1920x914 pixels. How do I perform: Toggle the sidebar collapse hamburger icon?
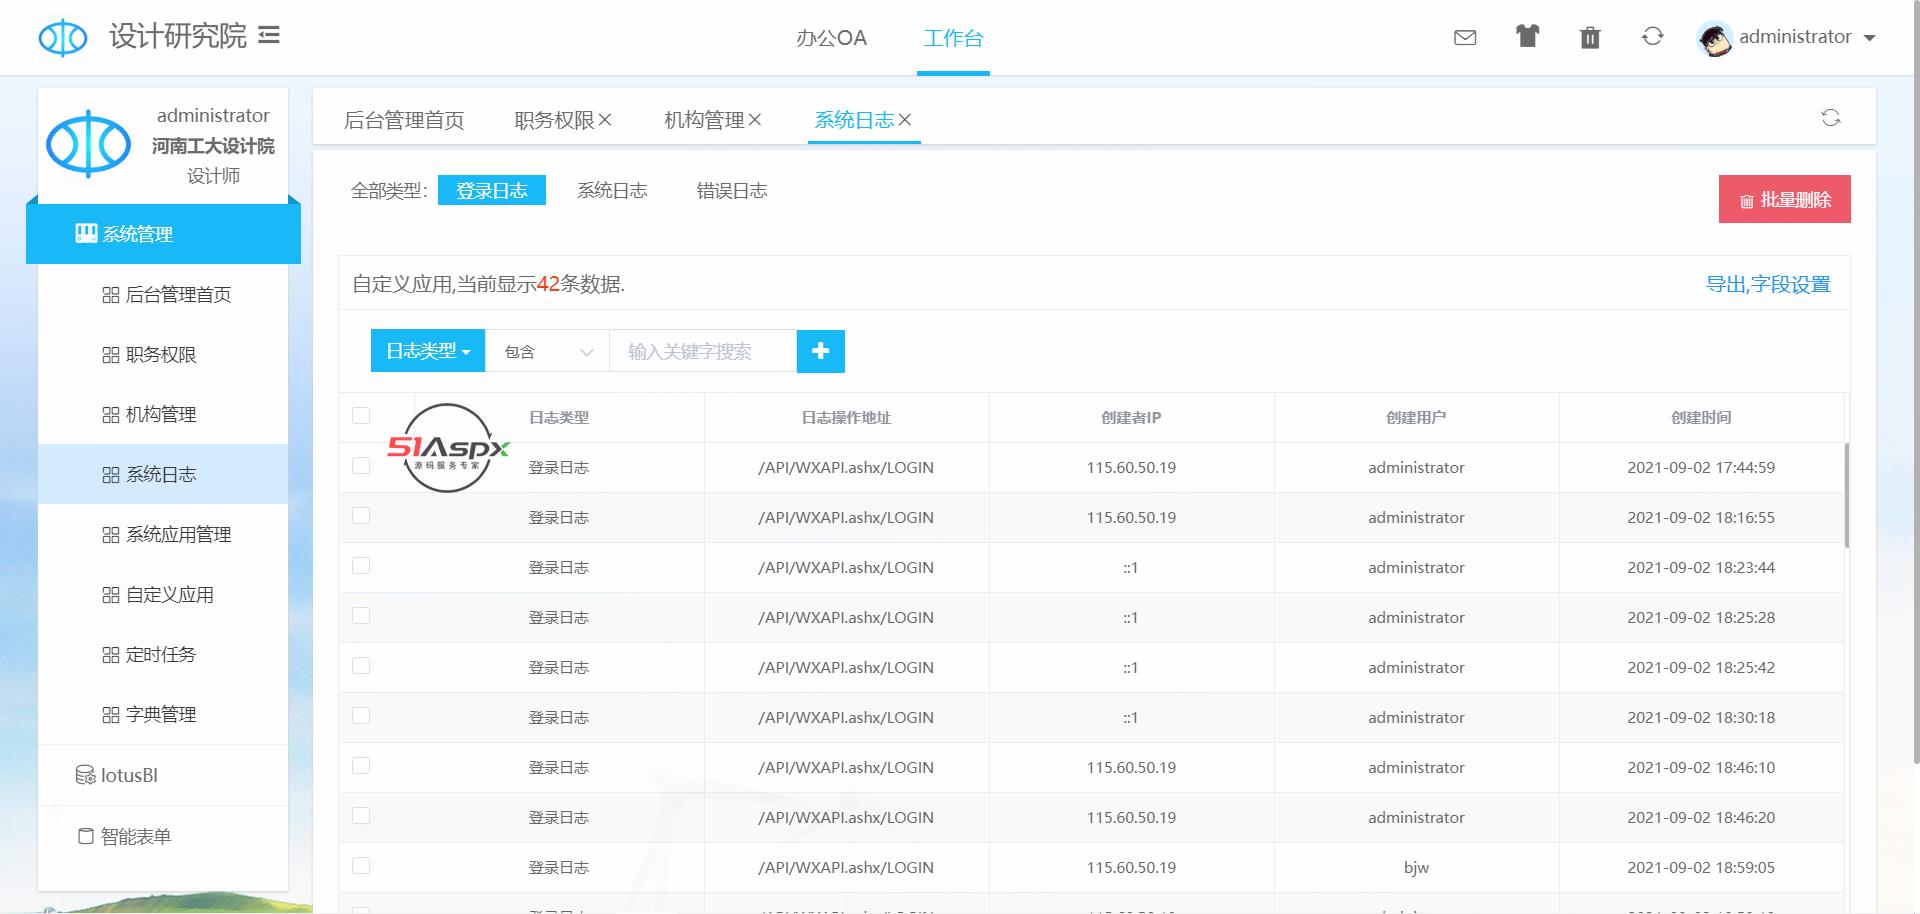(x=269, y=36)
